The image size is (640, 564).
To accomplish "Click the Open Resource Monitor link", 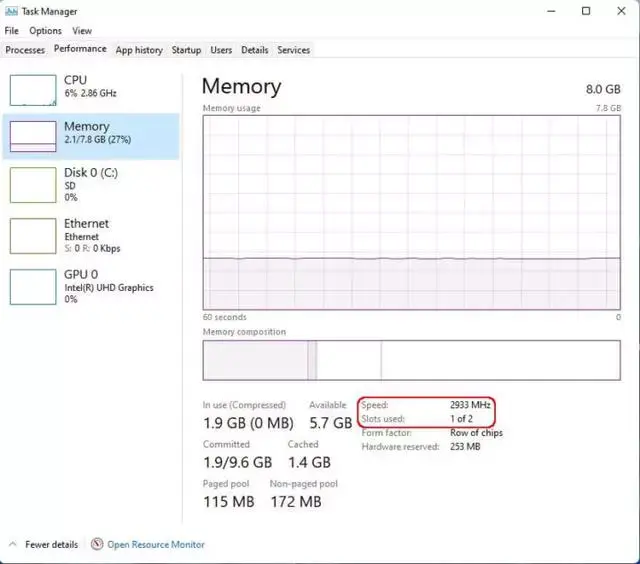I will point(156,544).
